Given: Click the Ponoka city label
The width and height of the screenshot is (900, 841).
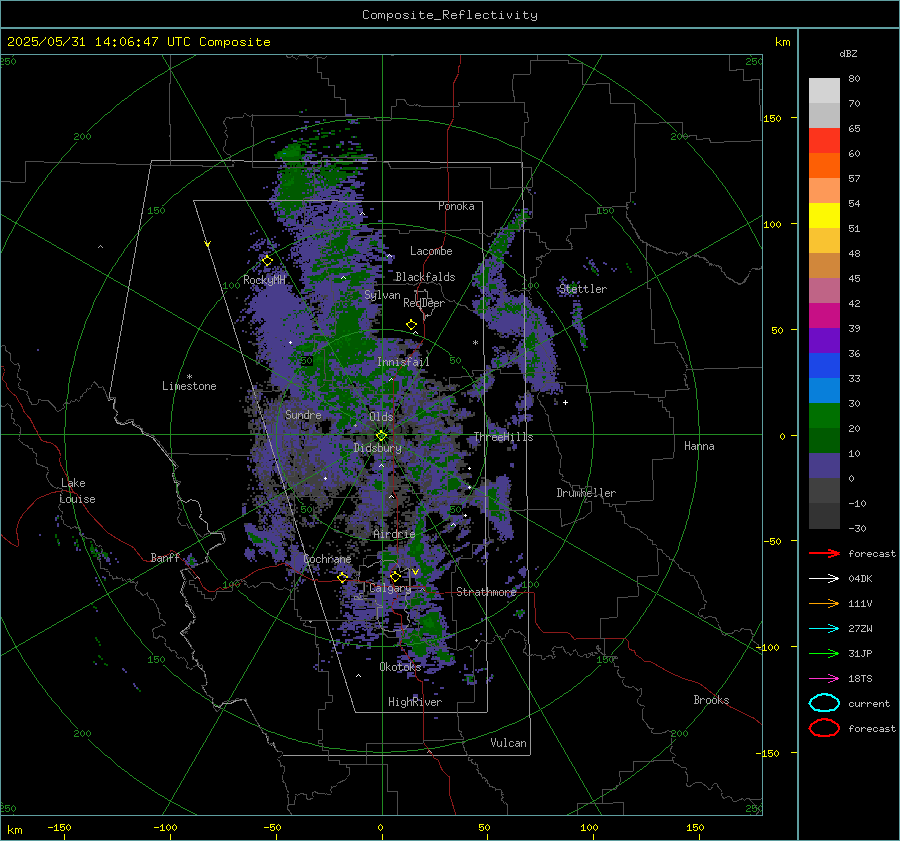Looking at the screenshot, I should tap(456, 206).
